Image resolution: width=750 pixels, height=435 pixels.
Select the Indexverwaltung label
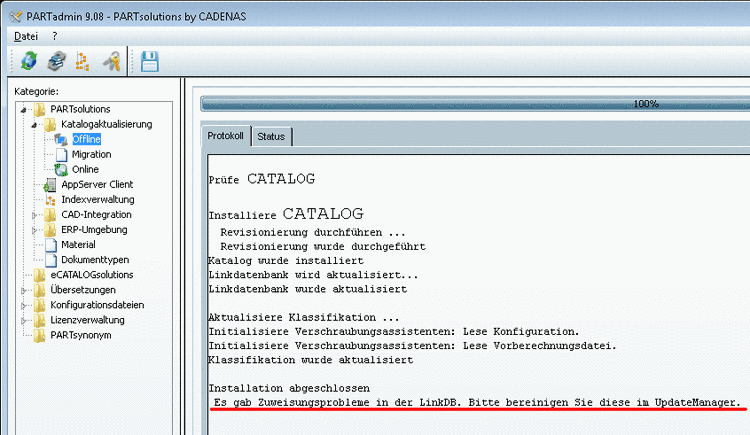[98, 200]
